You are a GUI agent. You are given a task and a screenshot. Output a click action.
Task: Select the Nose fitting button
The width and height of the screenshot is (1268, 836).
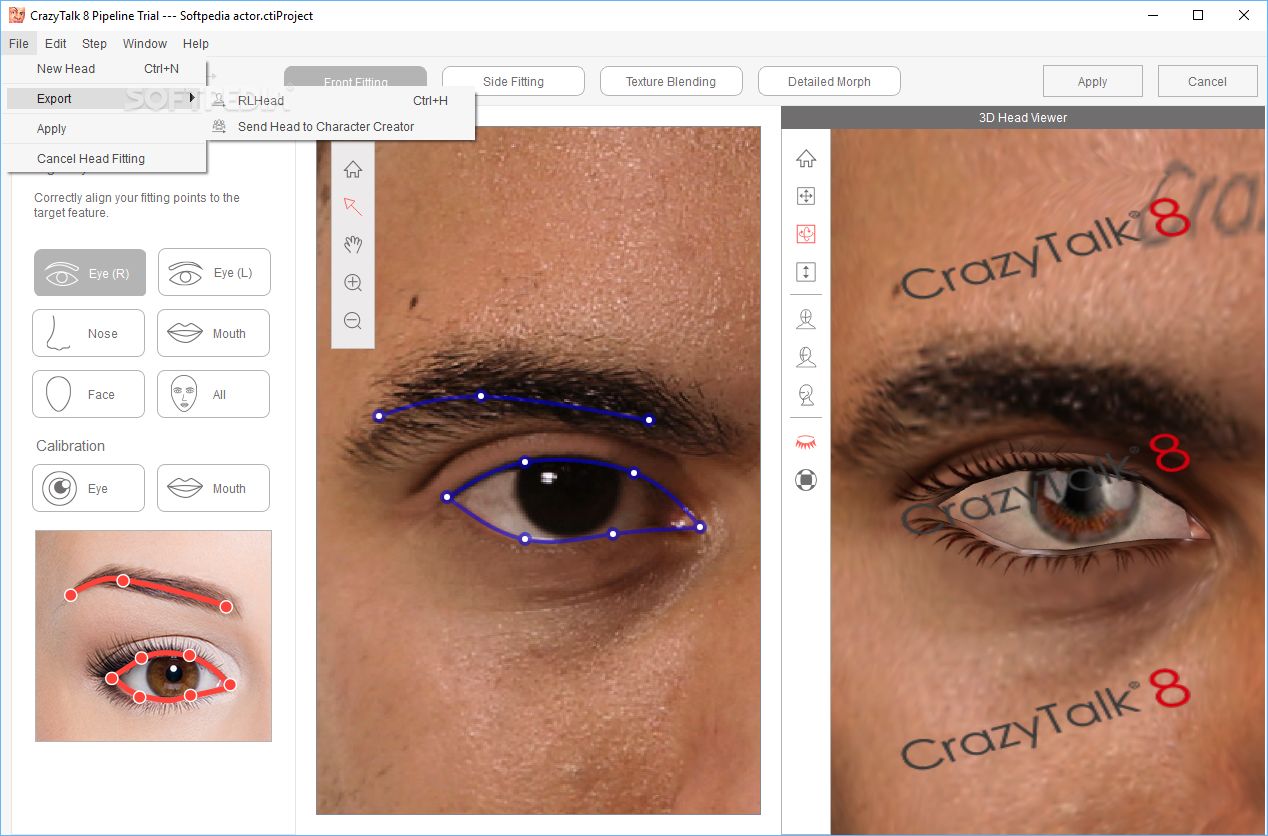[88, 333]
